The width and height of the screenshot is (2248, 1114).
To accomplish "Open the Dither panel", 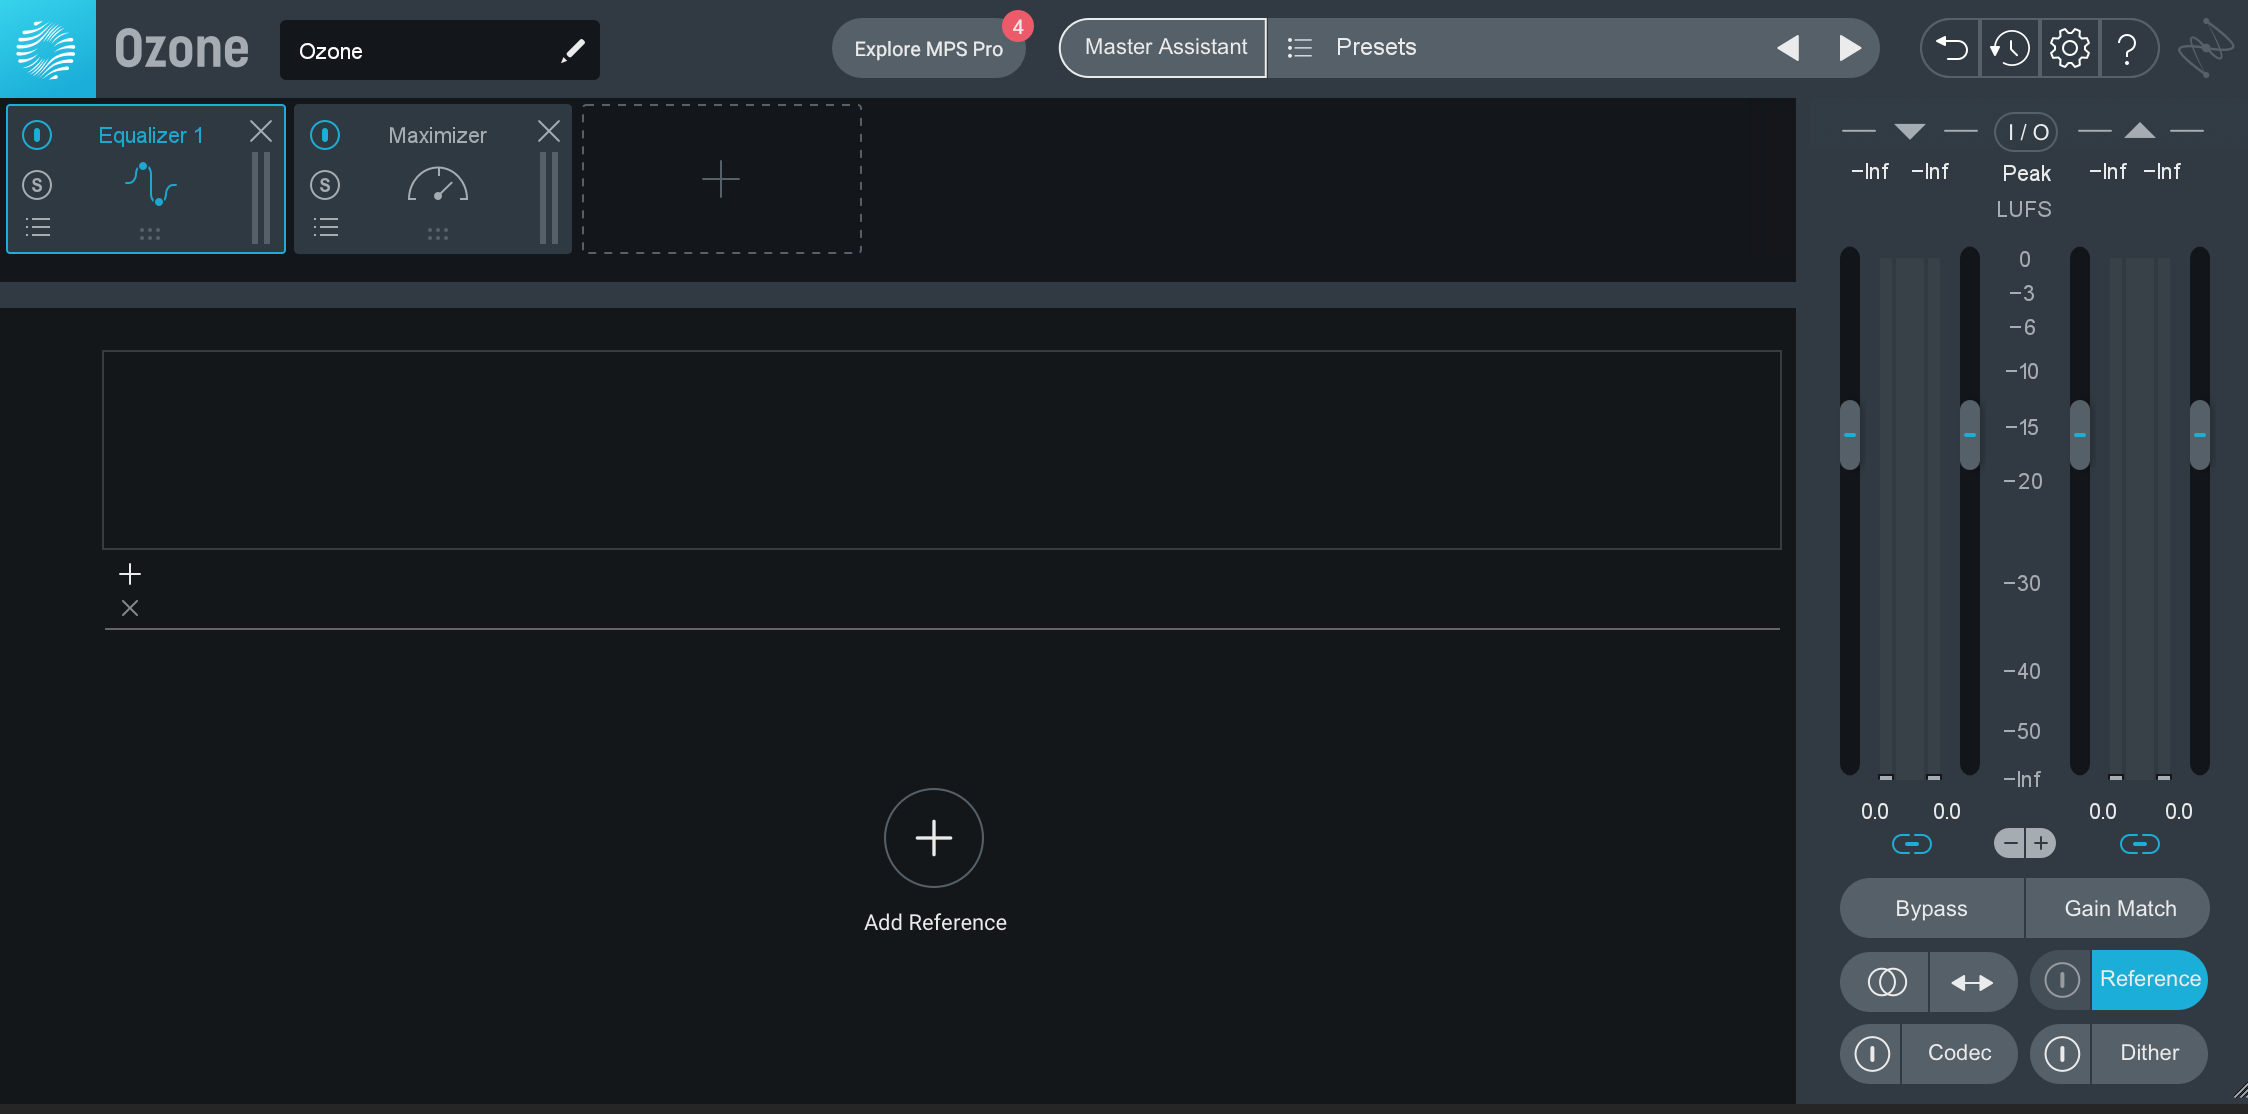I will click(2150, 1053).
